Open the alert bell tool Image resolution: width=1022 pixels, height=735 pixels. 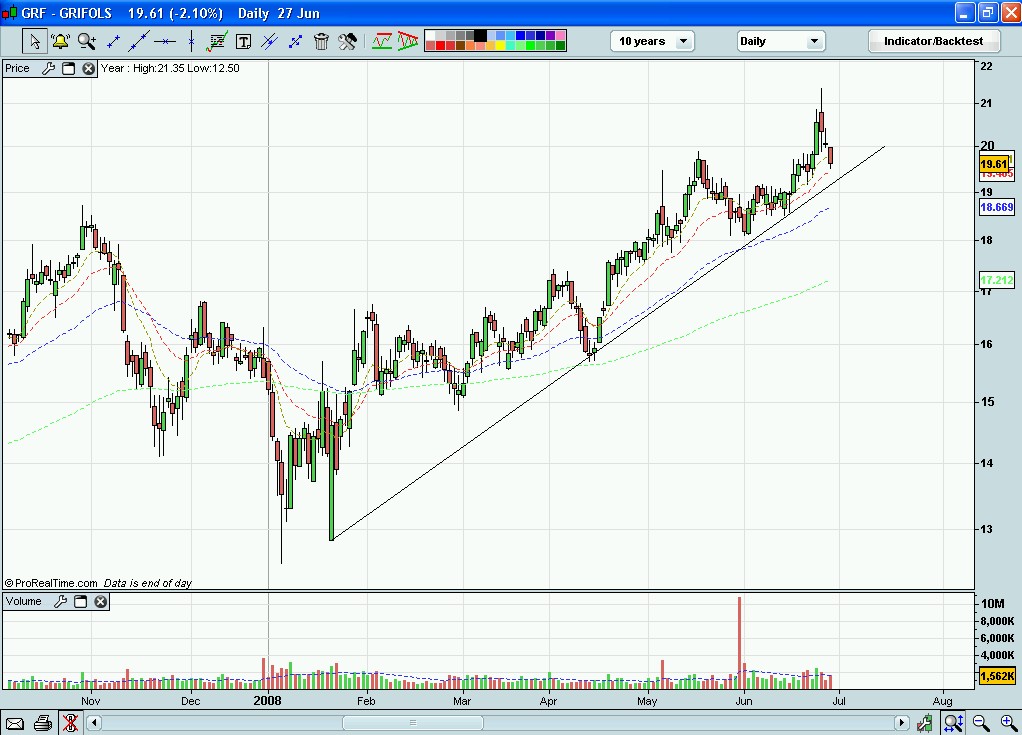tap(60, 41)
